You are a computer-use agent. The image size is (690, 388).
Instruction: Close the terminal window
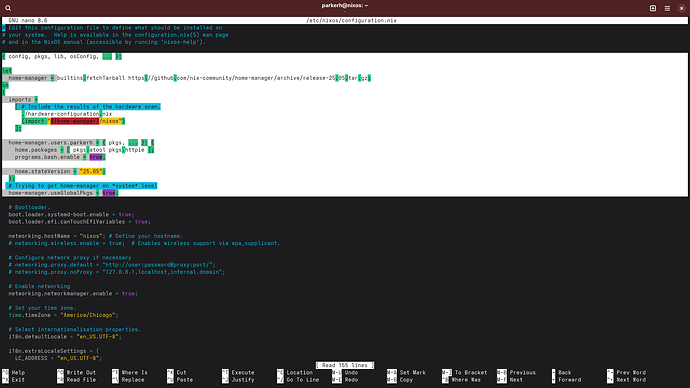682,8
